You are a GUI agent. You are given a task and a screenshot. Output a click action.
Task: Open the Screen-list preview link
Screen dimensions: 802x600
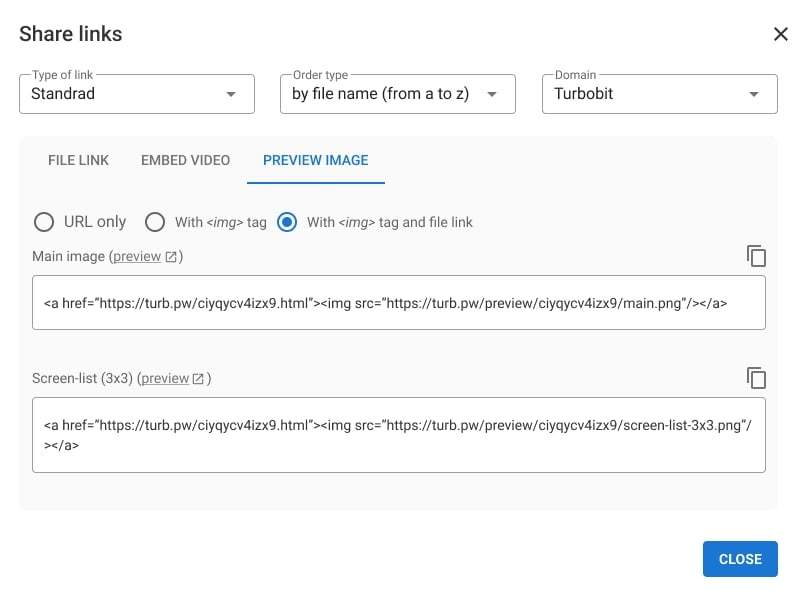click(x=165, y=379)
